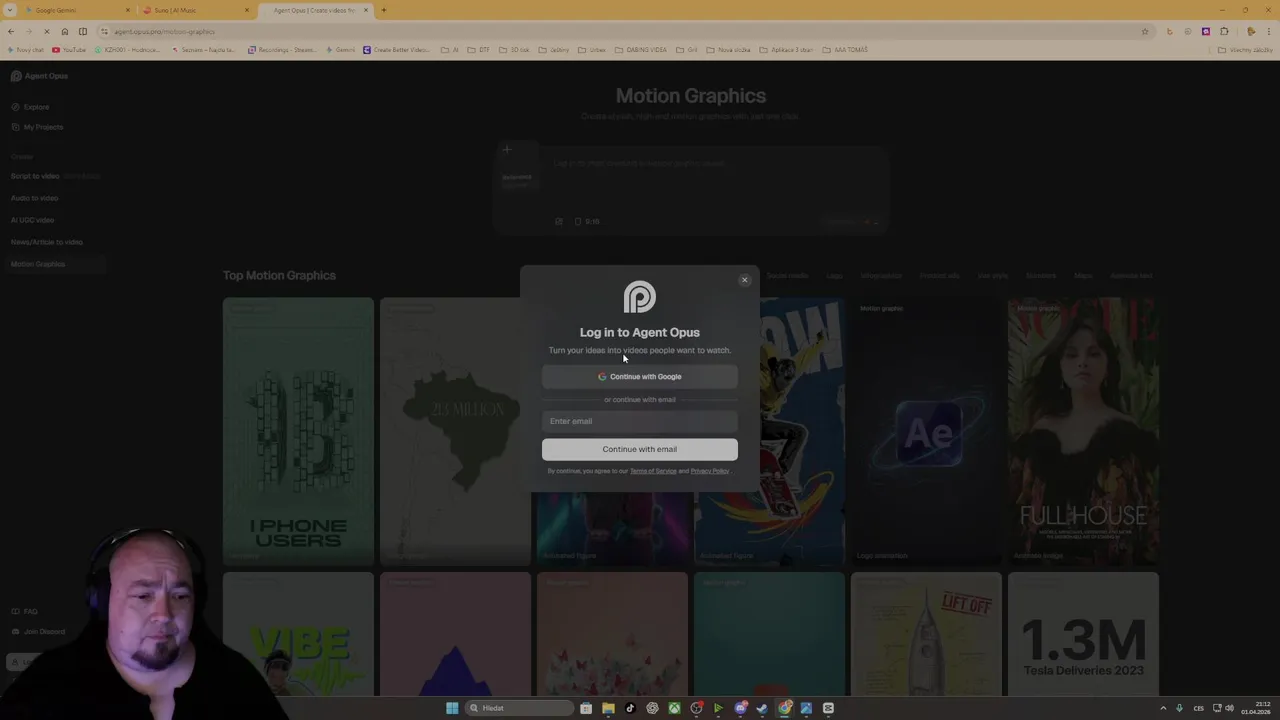Bookmark this page with star icon
1280x720 pixels.
[x=1145, y=31]
